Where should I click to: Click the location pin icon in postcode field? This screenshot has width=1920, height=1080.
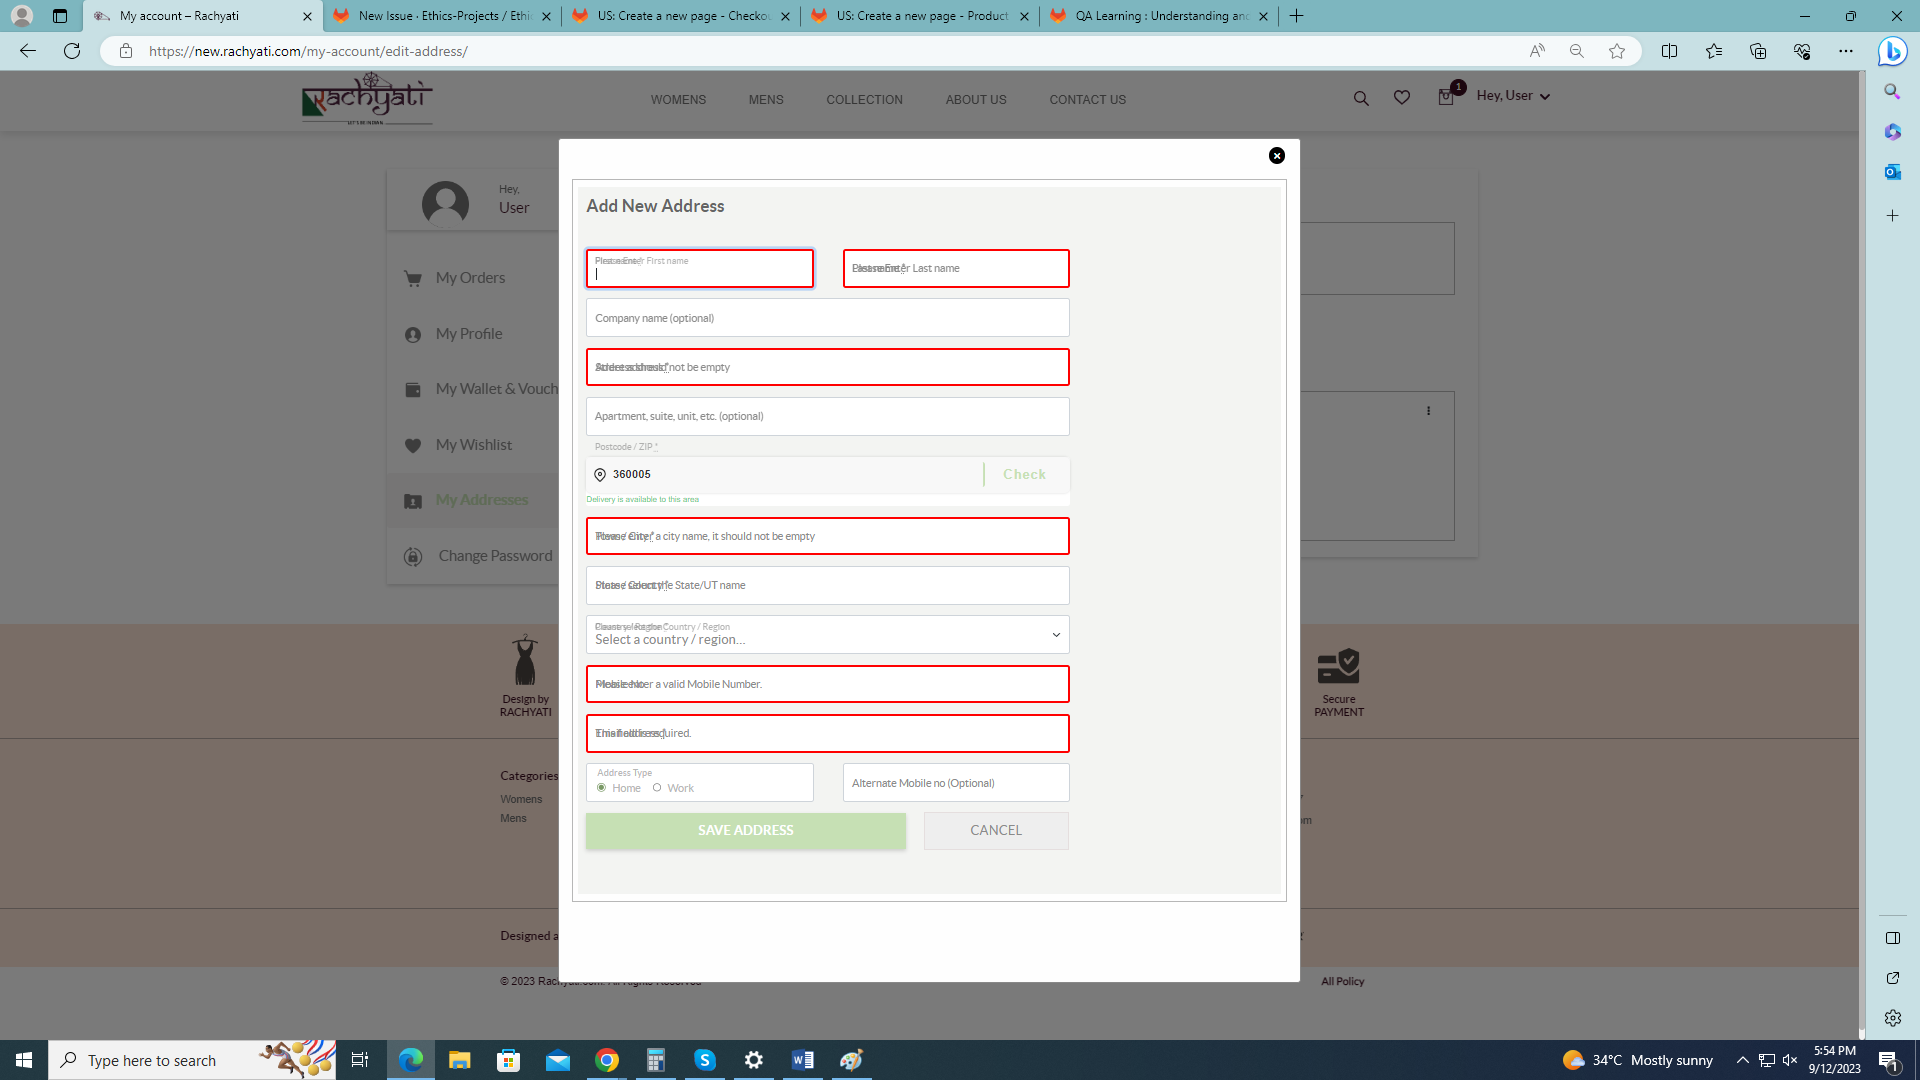600,475
